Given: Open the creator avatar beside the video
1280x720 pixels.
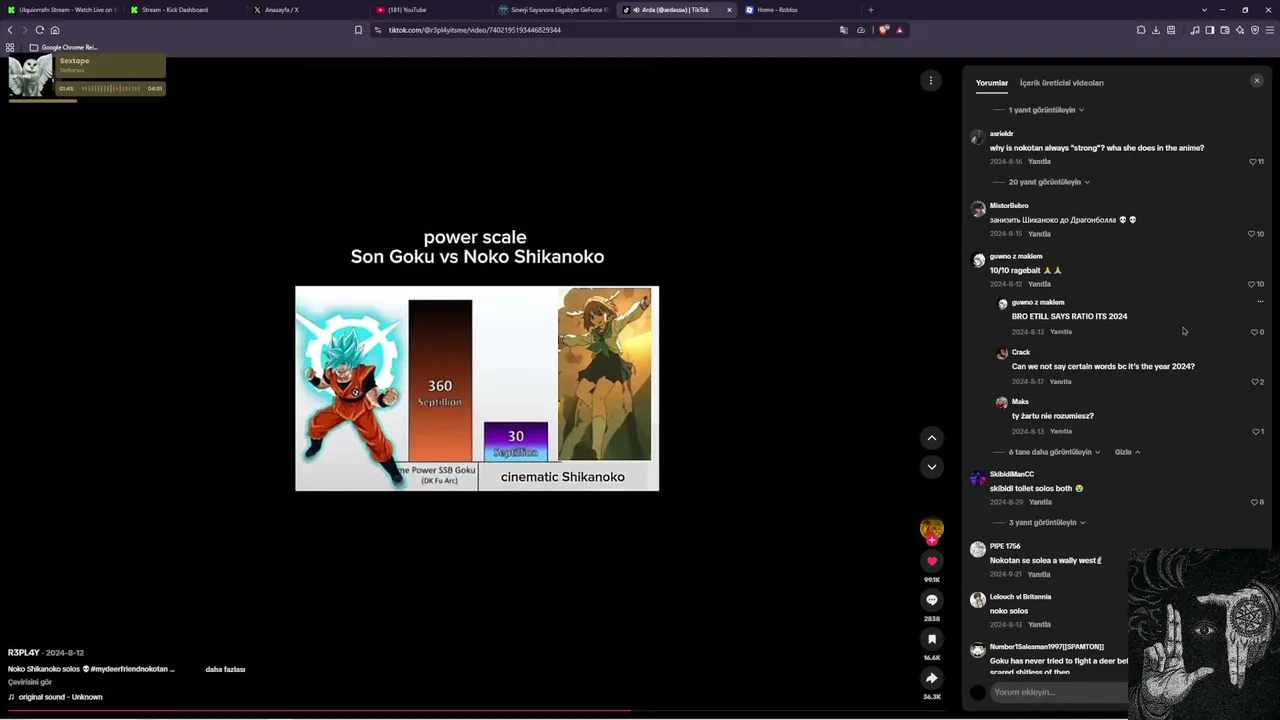Looking at the screenshot, I should point(932,529).
